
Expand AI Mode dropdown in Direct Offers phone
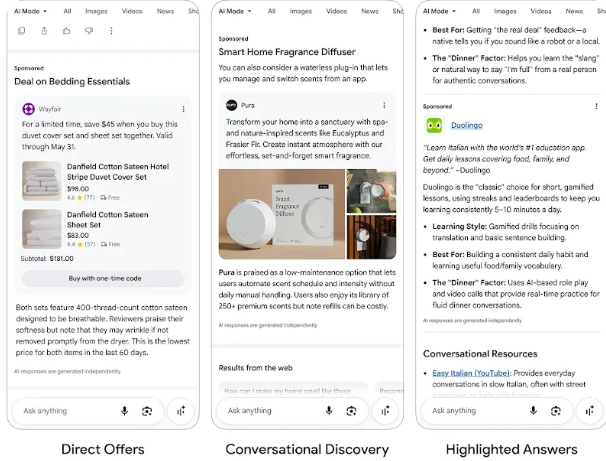[x=31, y=11]
